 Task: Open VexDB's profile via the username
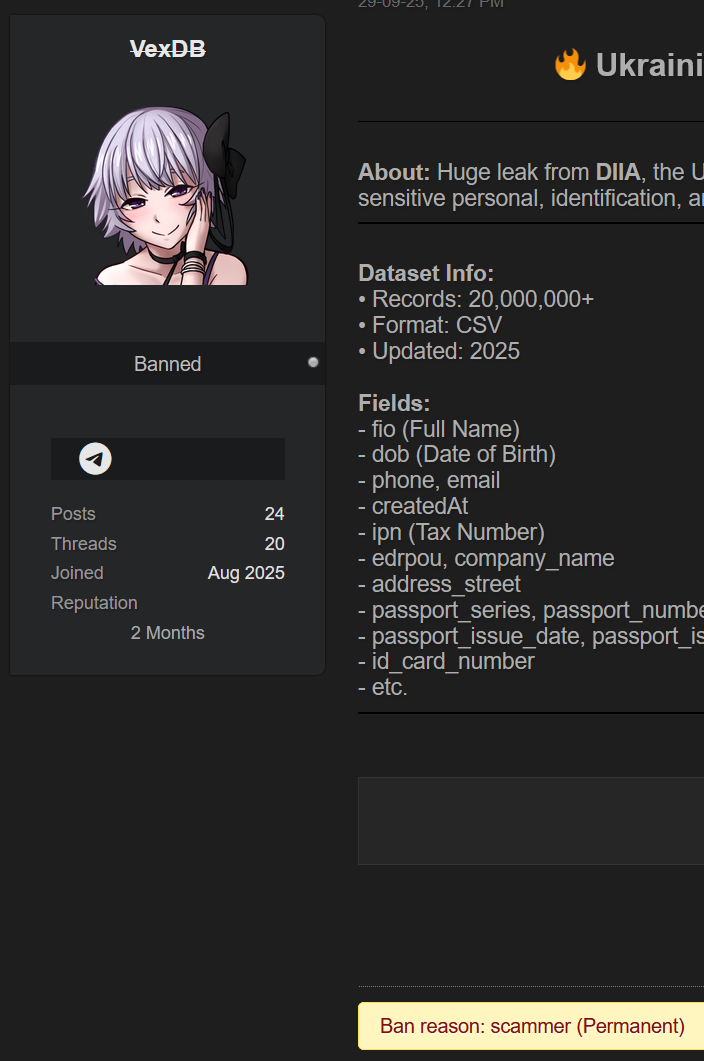click(x=167, y=48)
